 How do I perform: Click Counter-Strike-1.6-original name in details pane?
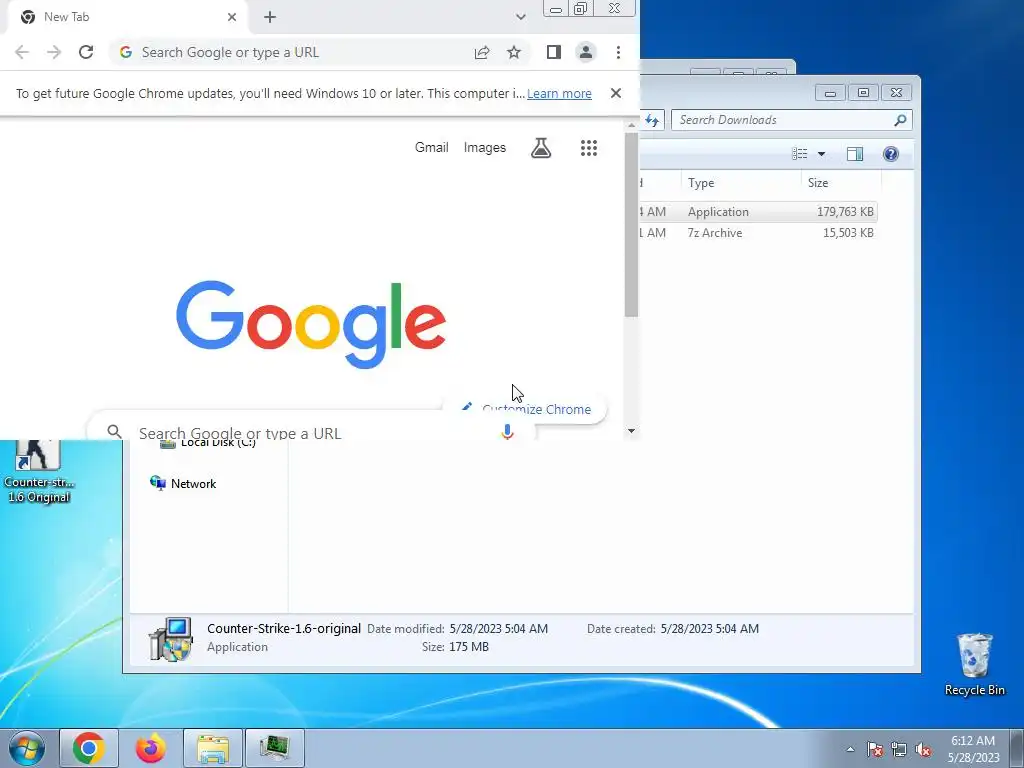tap(284, 628)
